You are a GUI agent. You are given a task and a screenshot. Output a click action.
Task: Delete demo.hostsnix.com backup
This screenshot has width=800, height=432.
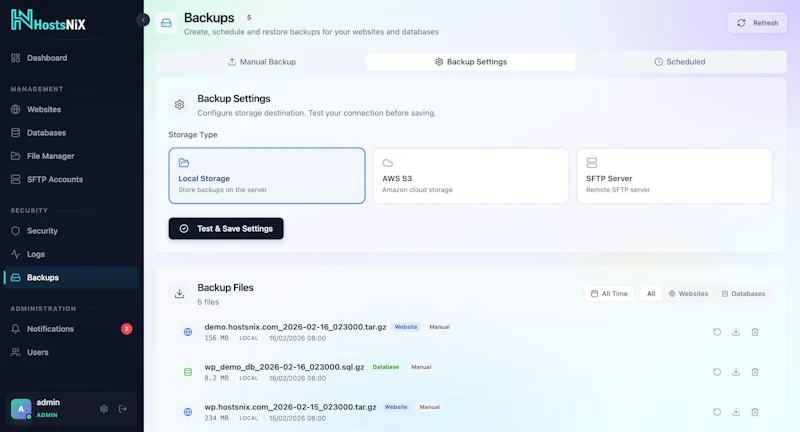pos(755,332)
